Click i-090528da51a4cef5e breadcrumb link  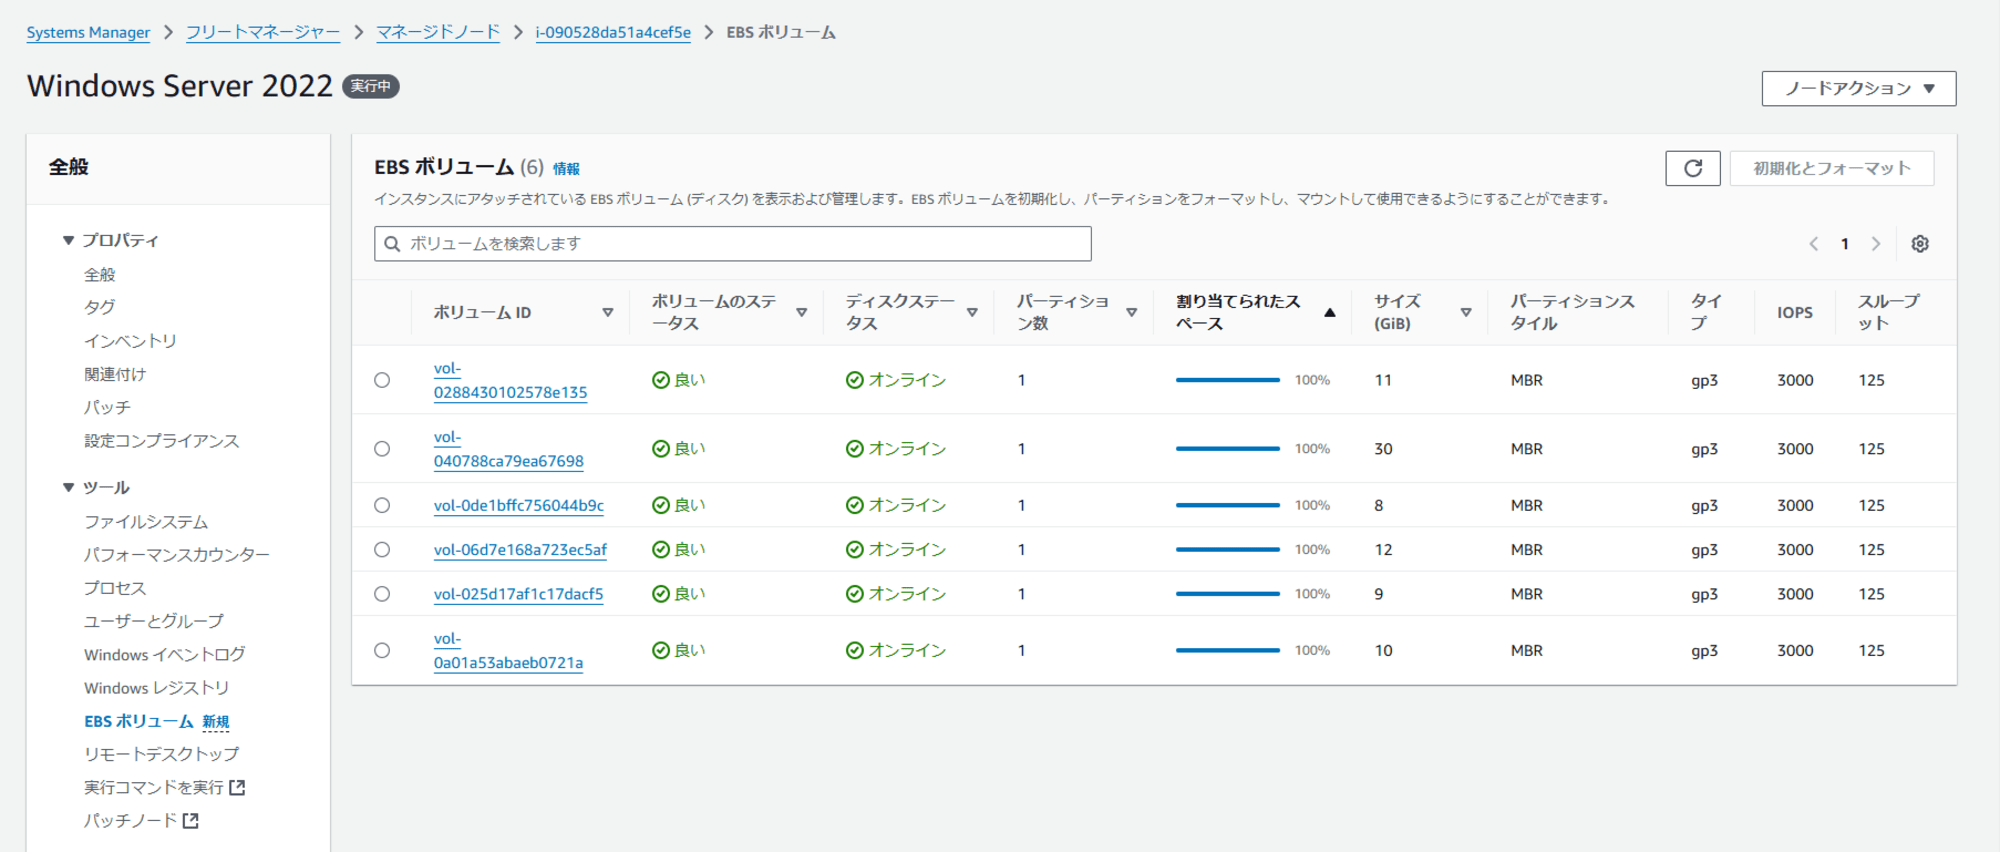[x=613, y=32]
